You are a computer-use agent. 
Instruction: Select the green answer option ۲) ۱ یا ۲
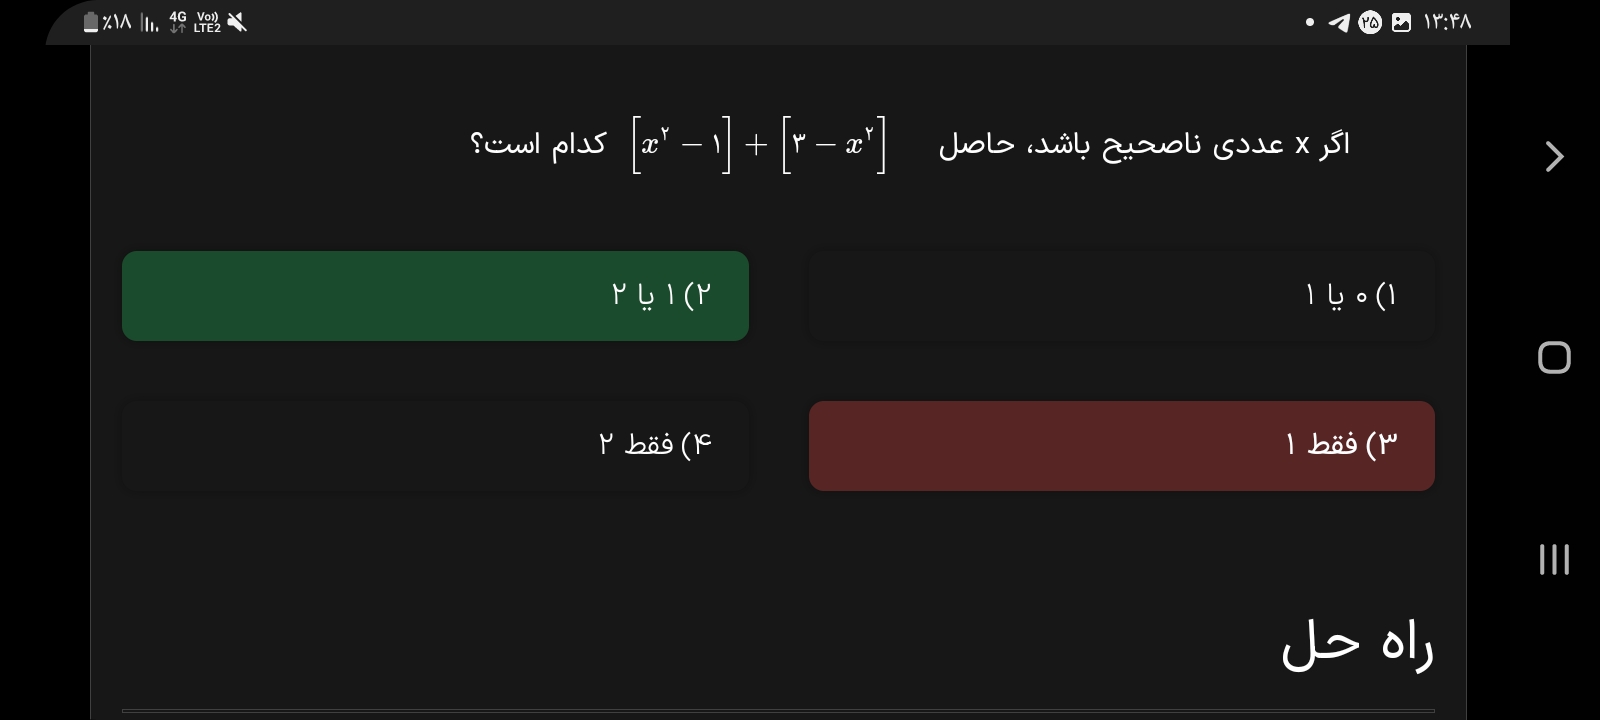coord(435,296)
